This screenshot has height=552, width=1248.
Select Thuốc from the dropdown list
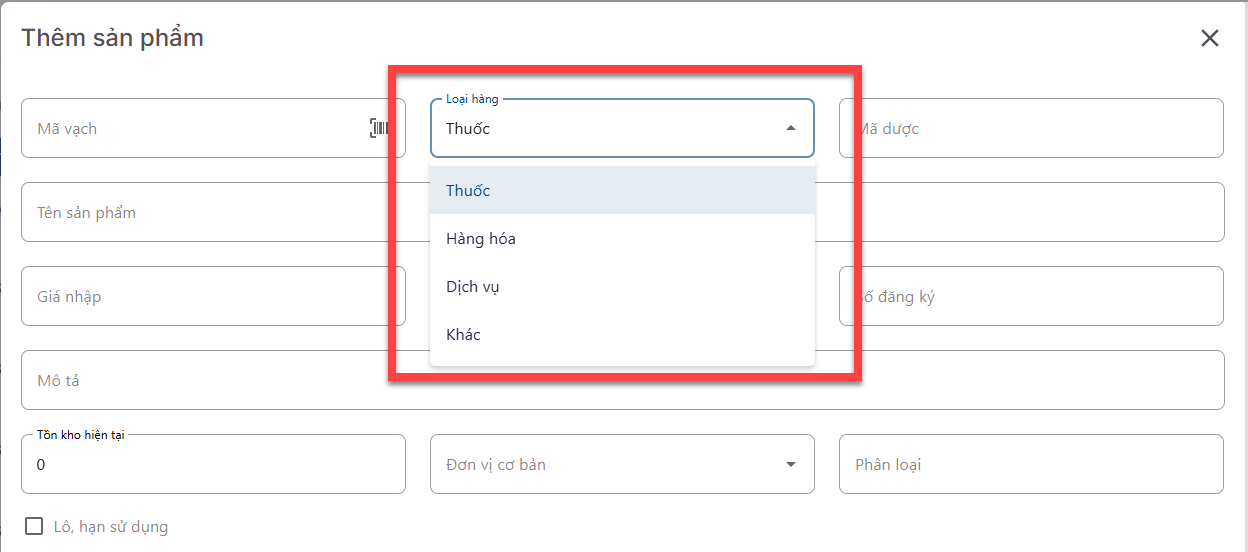tap(468, 190)
